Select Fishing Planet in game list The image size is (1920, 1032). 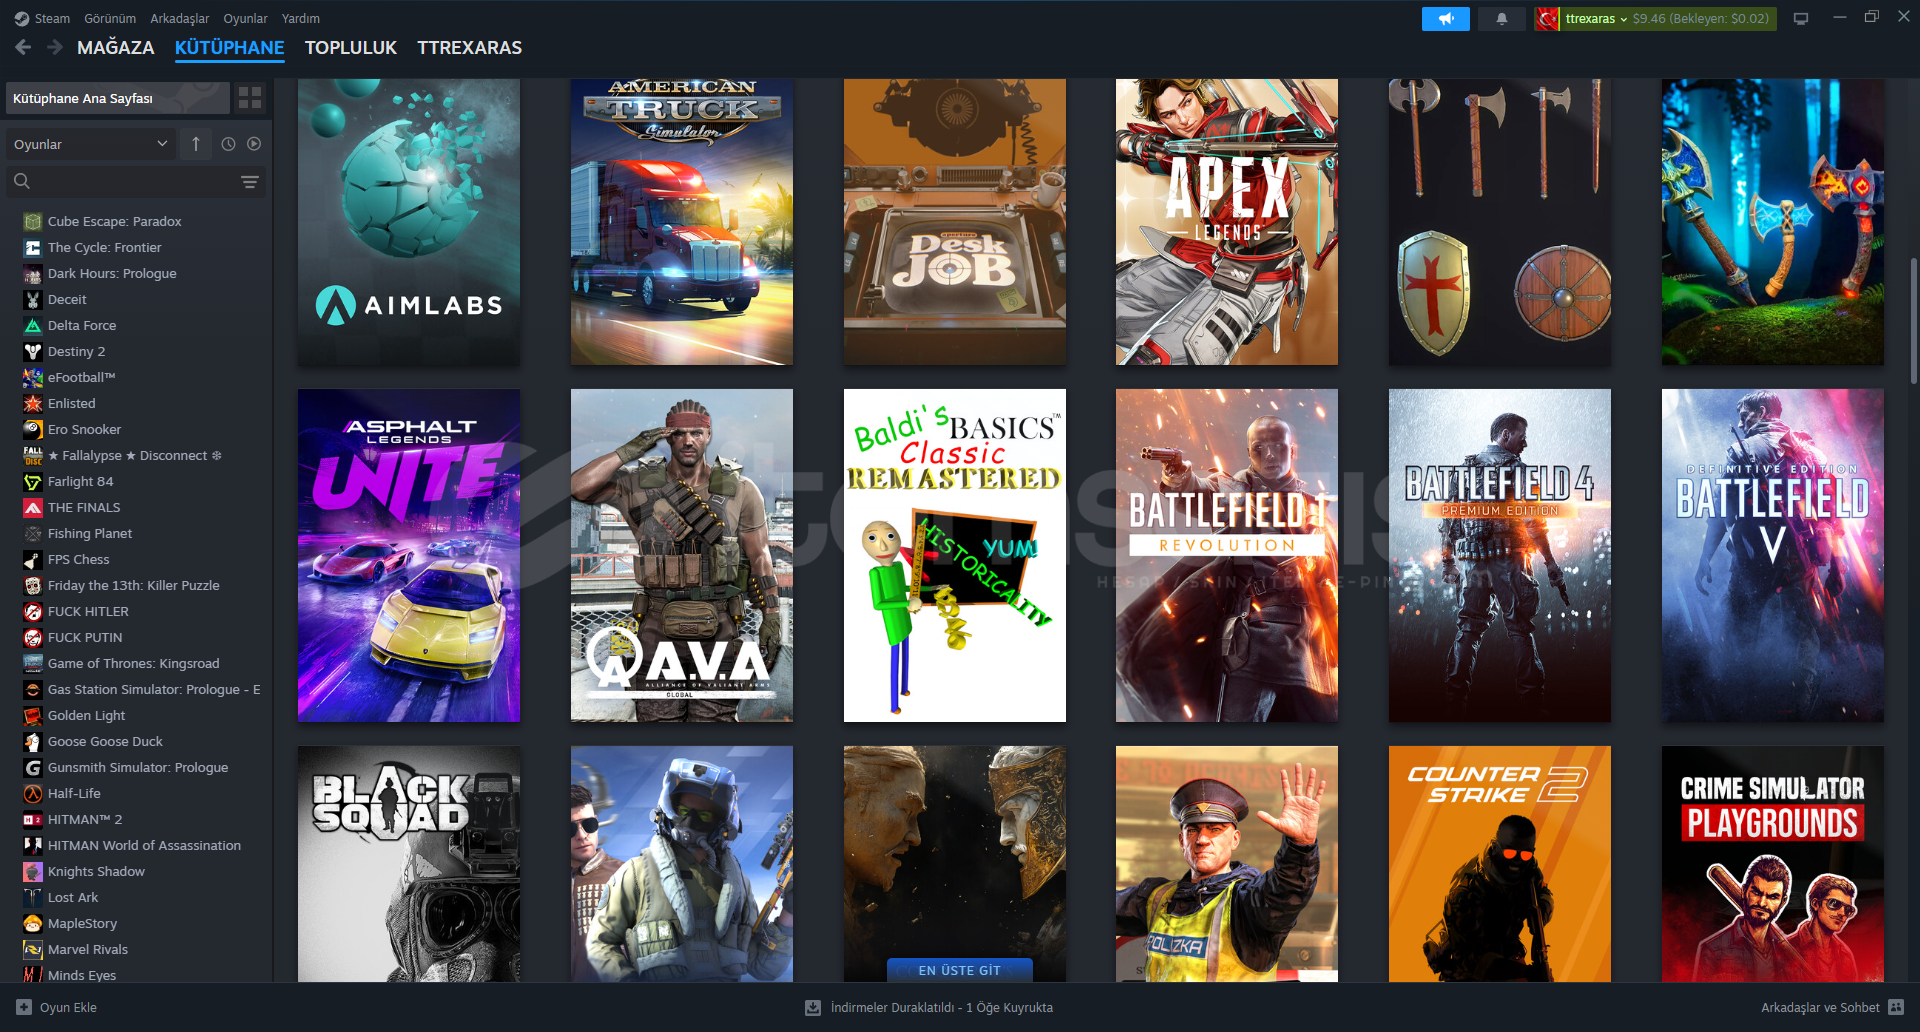pyautogui.click(x=90, y=533)
